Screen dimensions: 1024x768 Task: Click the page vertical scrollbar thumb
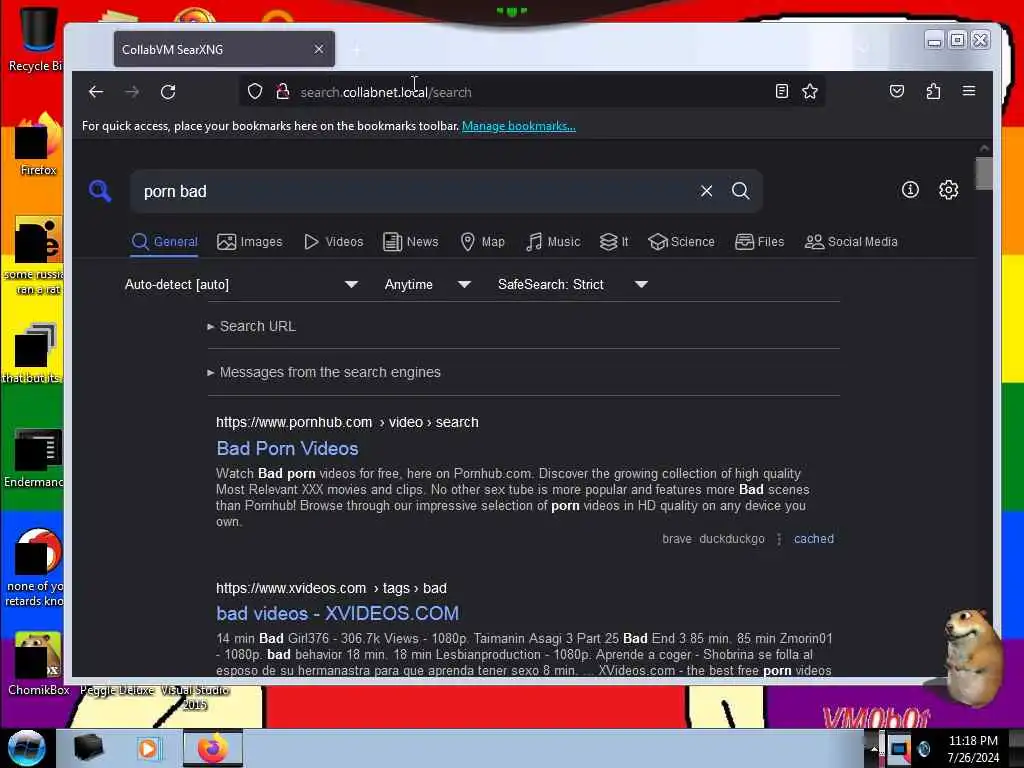[x=984, y=173]
